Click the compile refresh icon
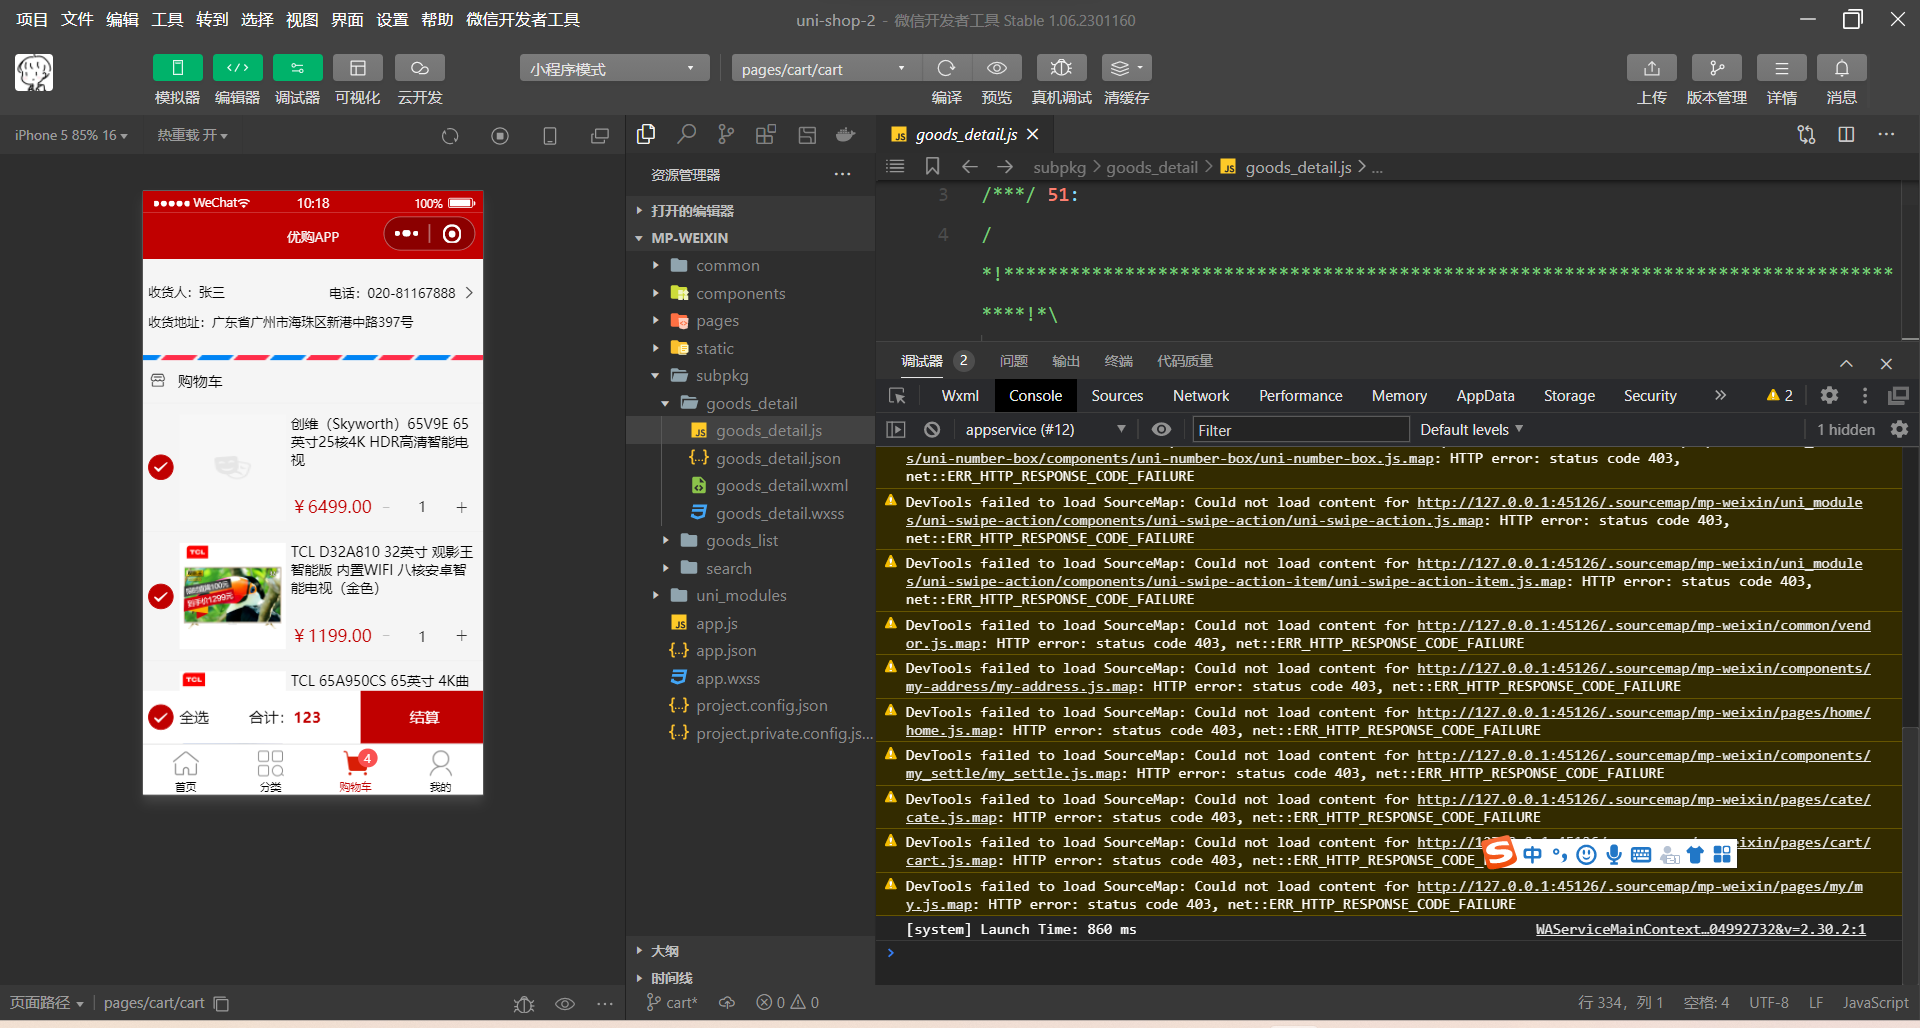 [946, 68]
